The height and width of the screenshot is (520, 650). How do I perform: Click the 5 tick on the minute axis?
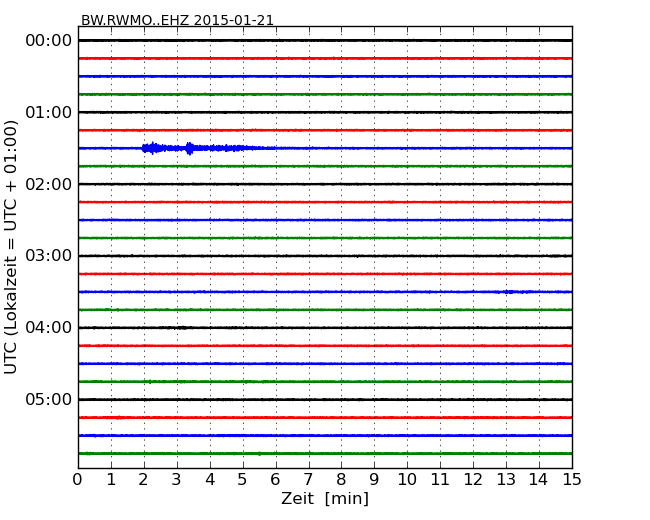[243, 479]
